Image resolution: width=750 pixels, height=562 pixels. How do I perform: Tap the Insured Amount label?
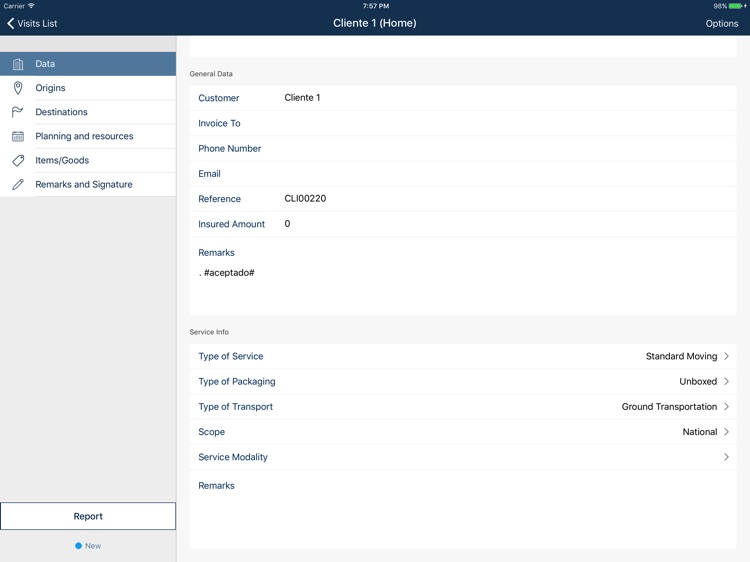point(232,224)
